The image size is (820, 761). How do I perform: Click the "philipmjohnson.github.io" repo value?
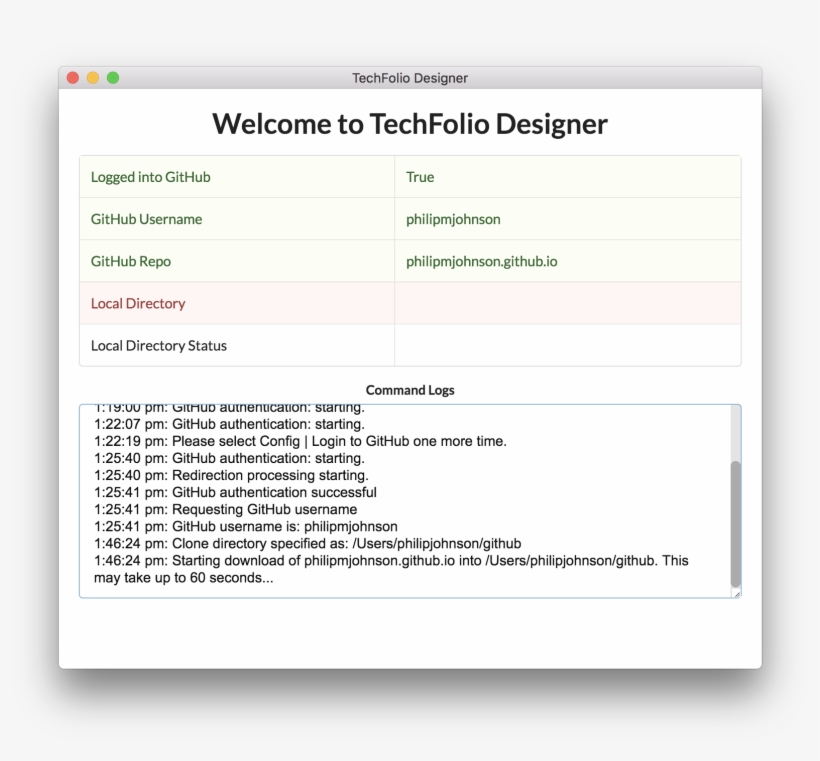pos(482,261)
